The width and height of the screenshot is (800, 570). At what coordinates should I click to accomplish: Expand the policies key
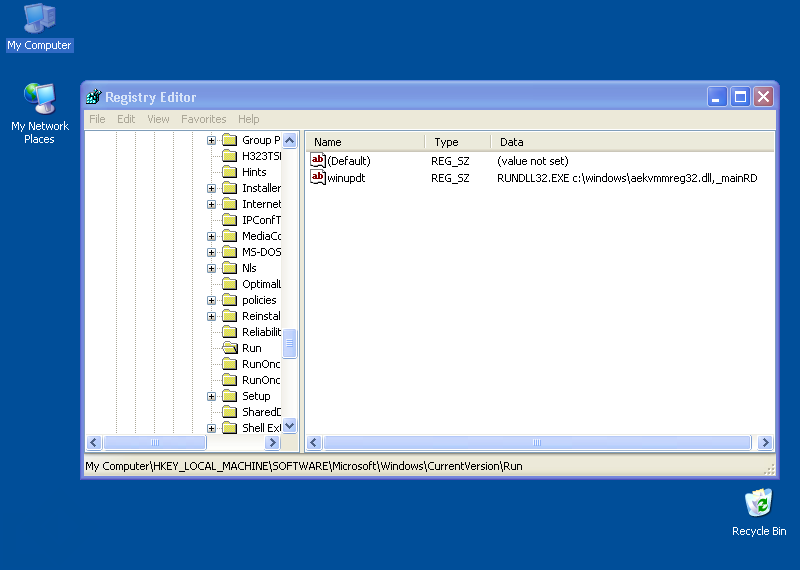tap(211, 301)
